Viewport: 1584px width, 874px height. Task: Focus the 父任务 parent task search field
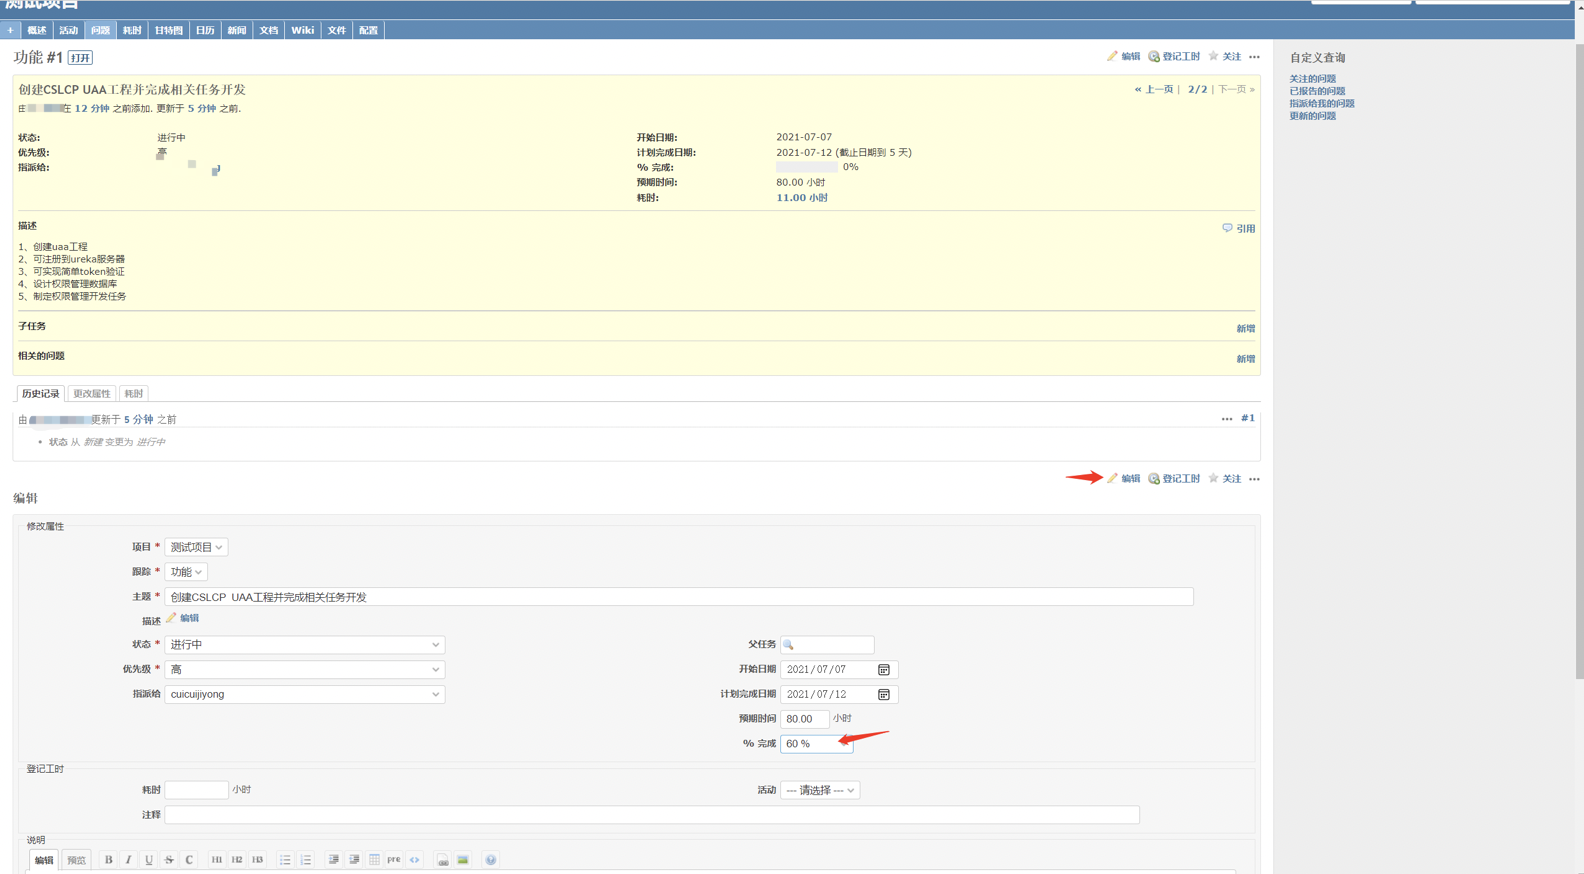click(x=827, y=645)
